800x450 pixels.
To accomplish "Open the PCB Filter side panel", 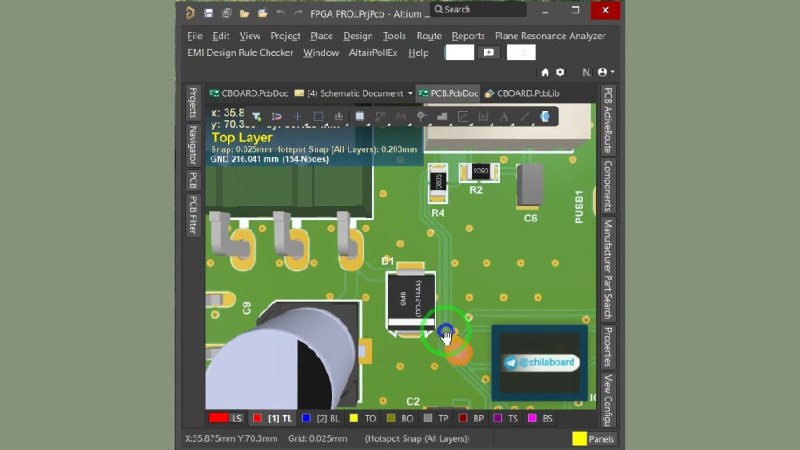I will (193, 215).
